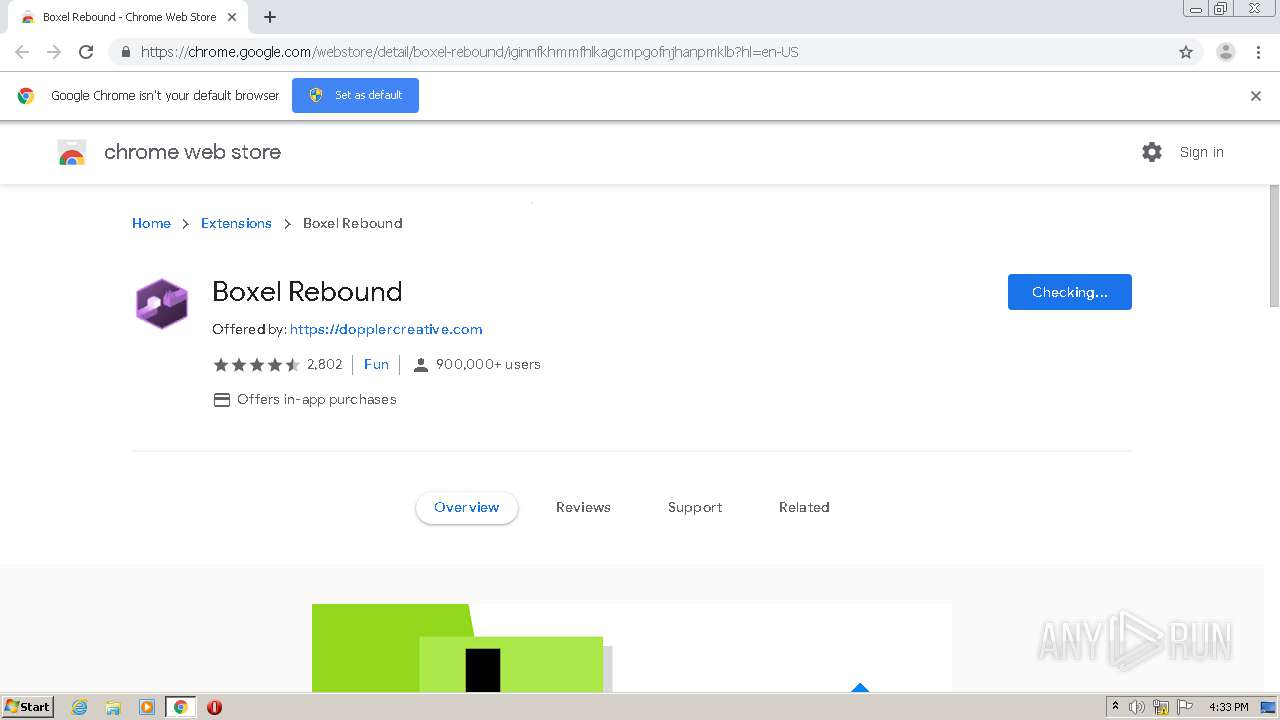Click the volume speaker tray icon
The image size is (1280, 720).
(1137, 707)
